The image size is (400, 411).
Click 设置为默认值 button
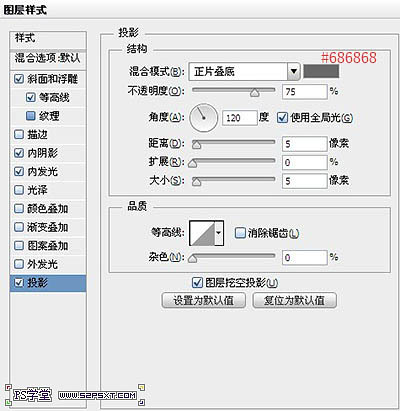point(204,300)
